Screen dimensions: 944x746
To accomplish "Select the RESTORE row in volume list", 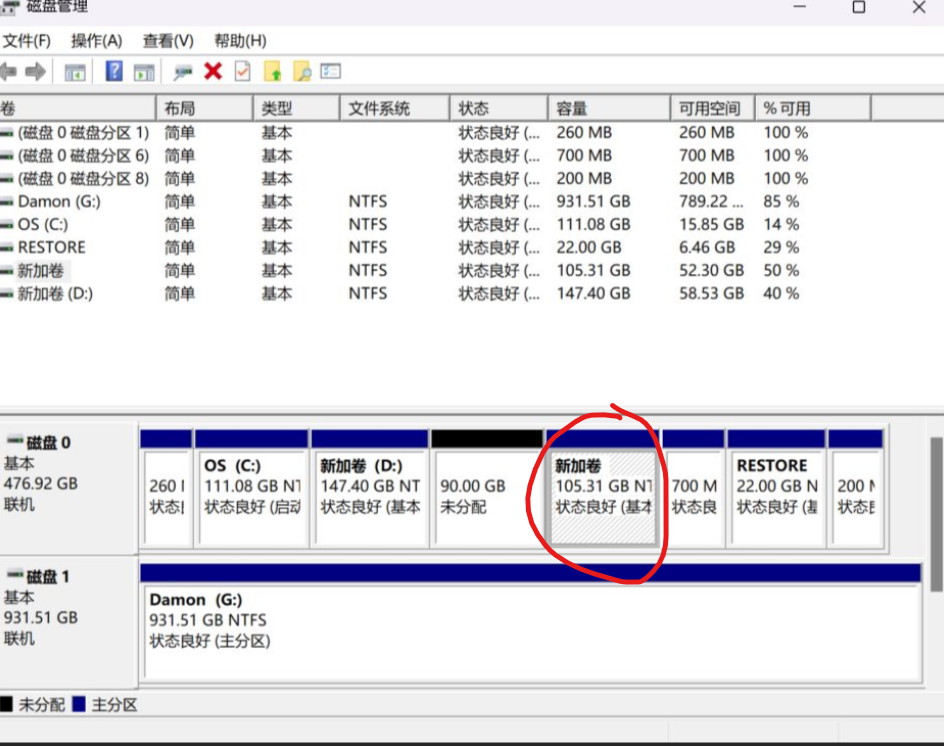I will [x=435, y=247].
